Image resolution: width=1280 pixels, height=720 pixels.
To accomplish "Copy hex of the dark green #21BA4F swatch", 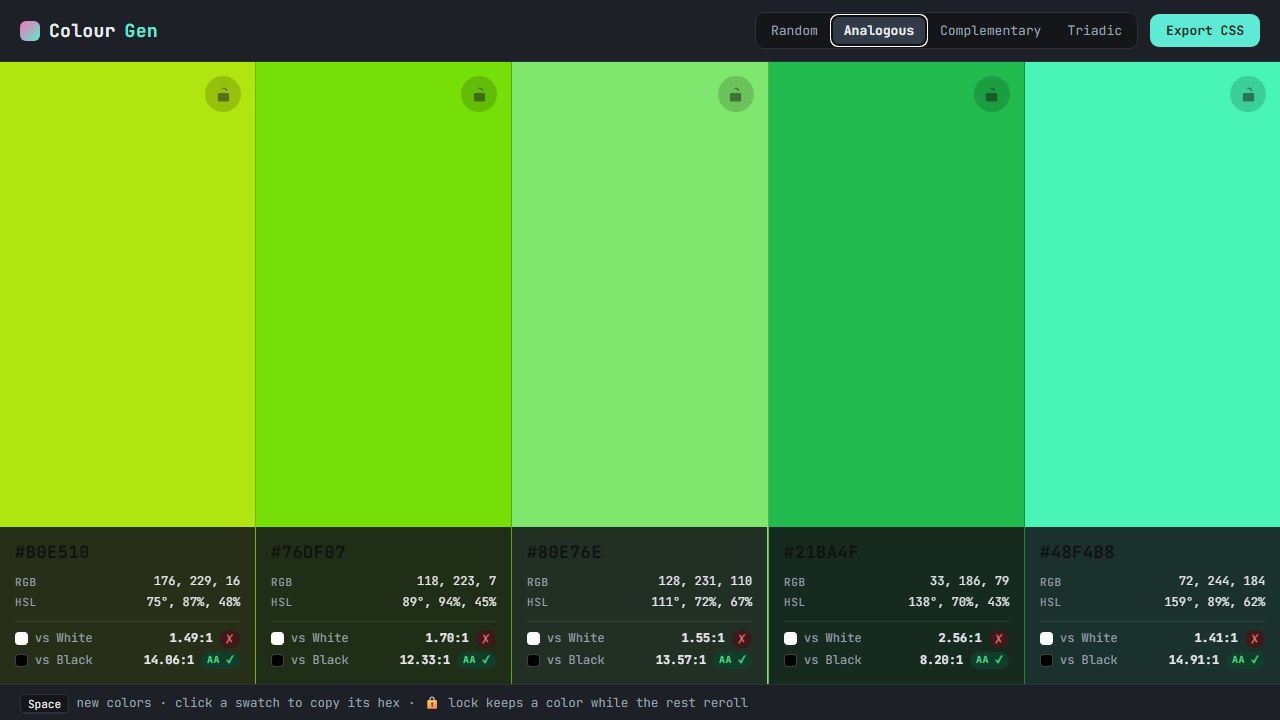I will pyautogui.click(x=896, y=294).
